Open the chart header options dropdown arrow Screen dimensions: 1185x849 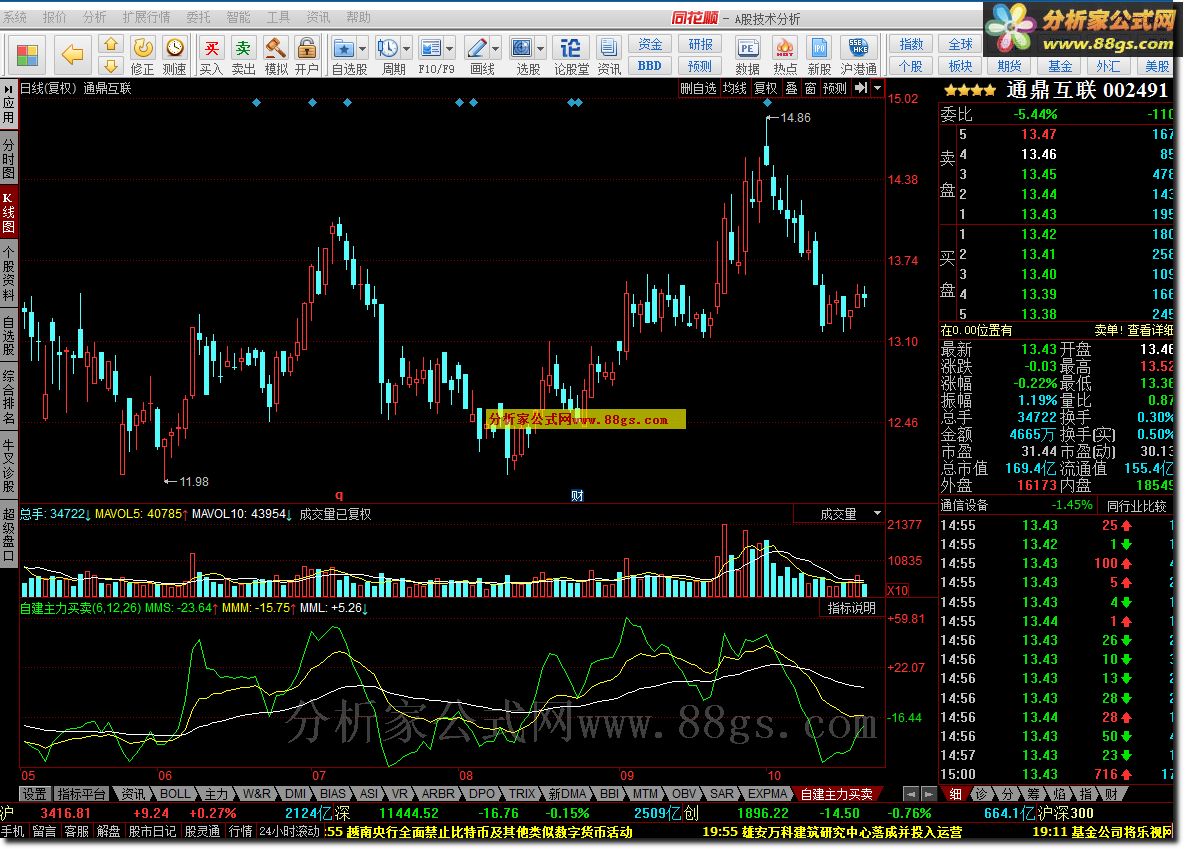coord(877,88)
